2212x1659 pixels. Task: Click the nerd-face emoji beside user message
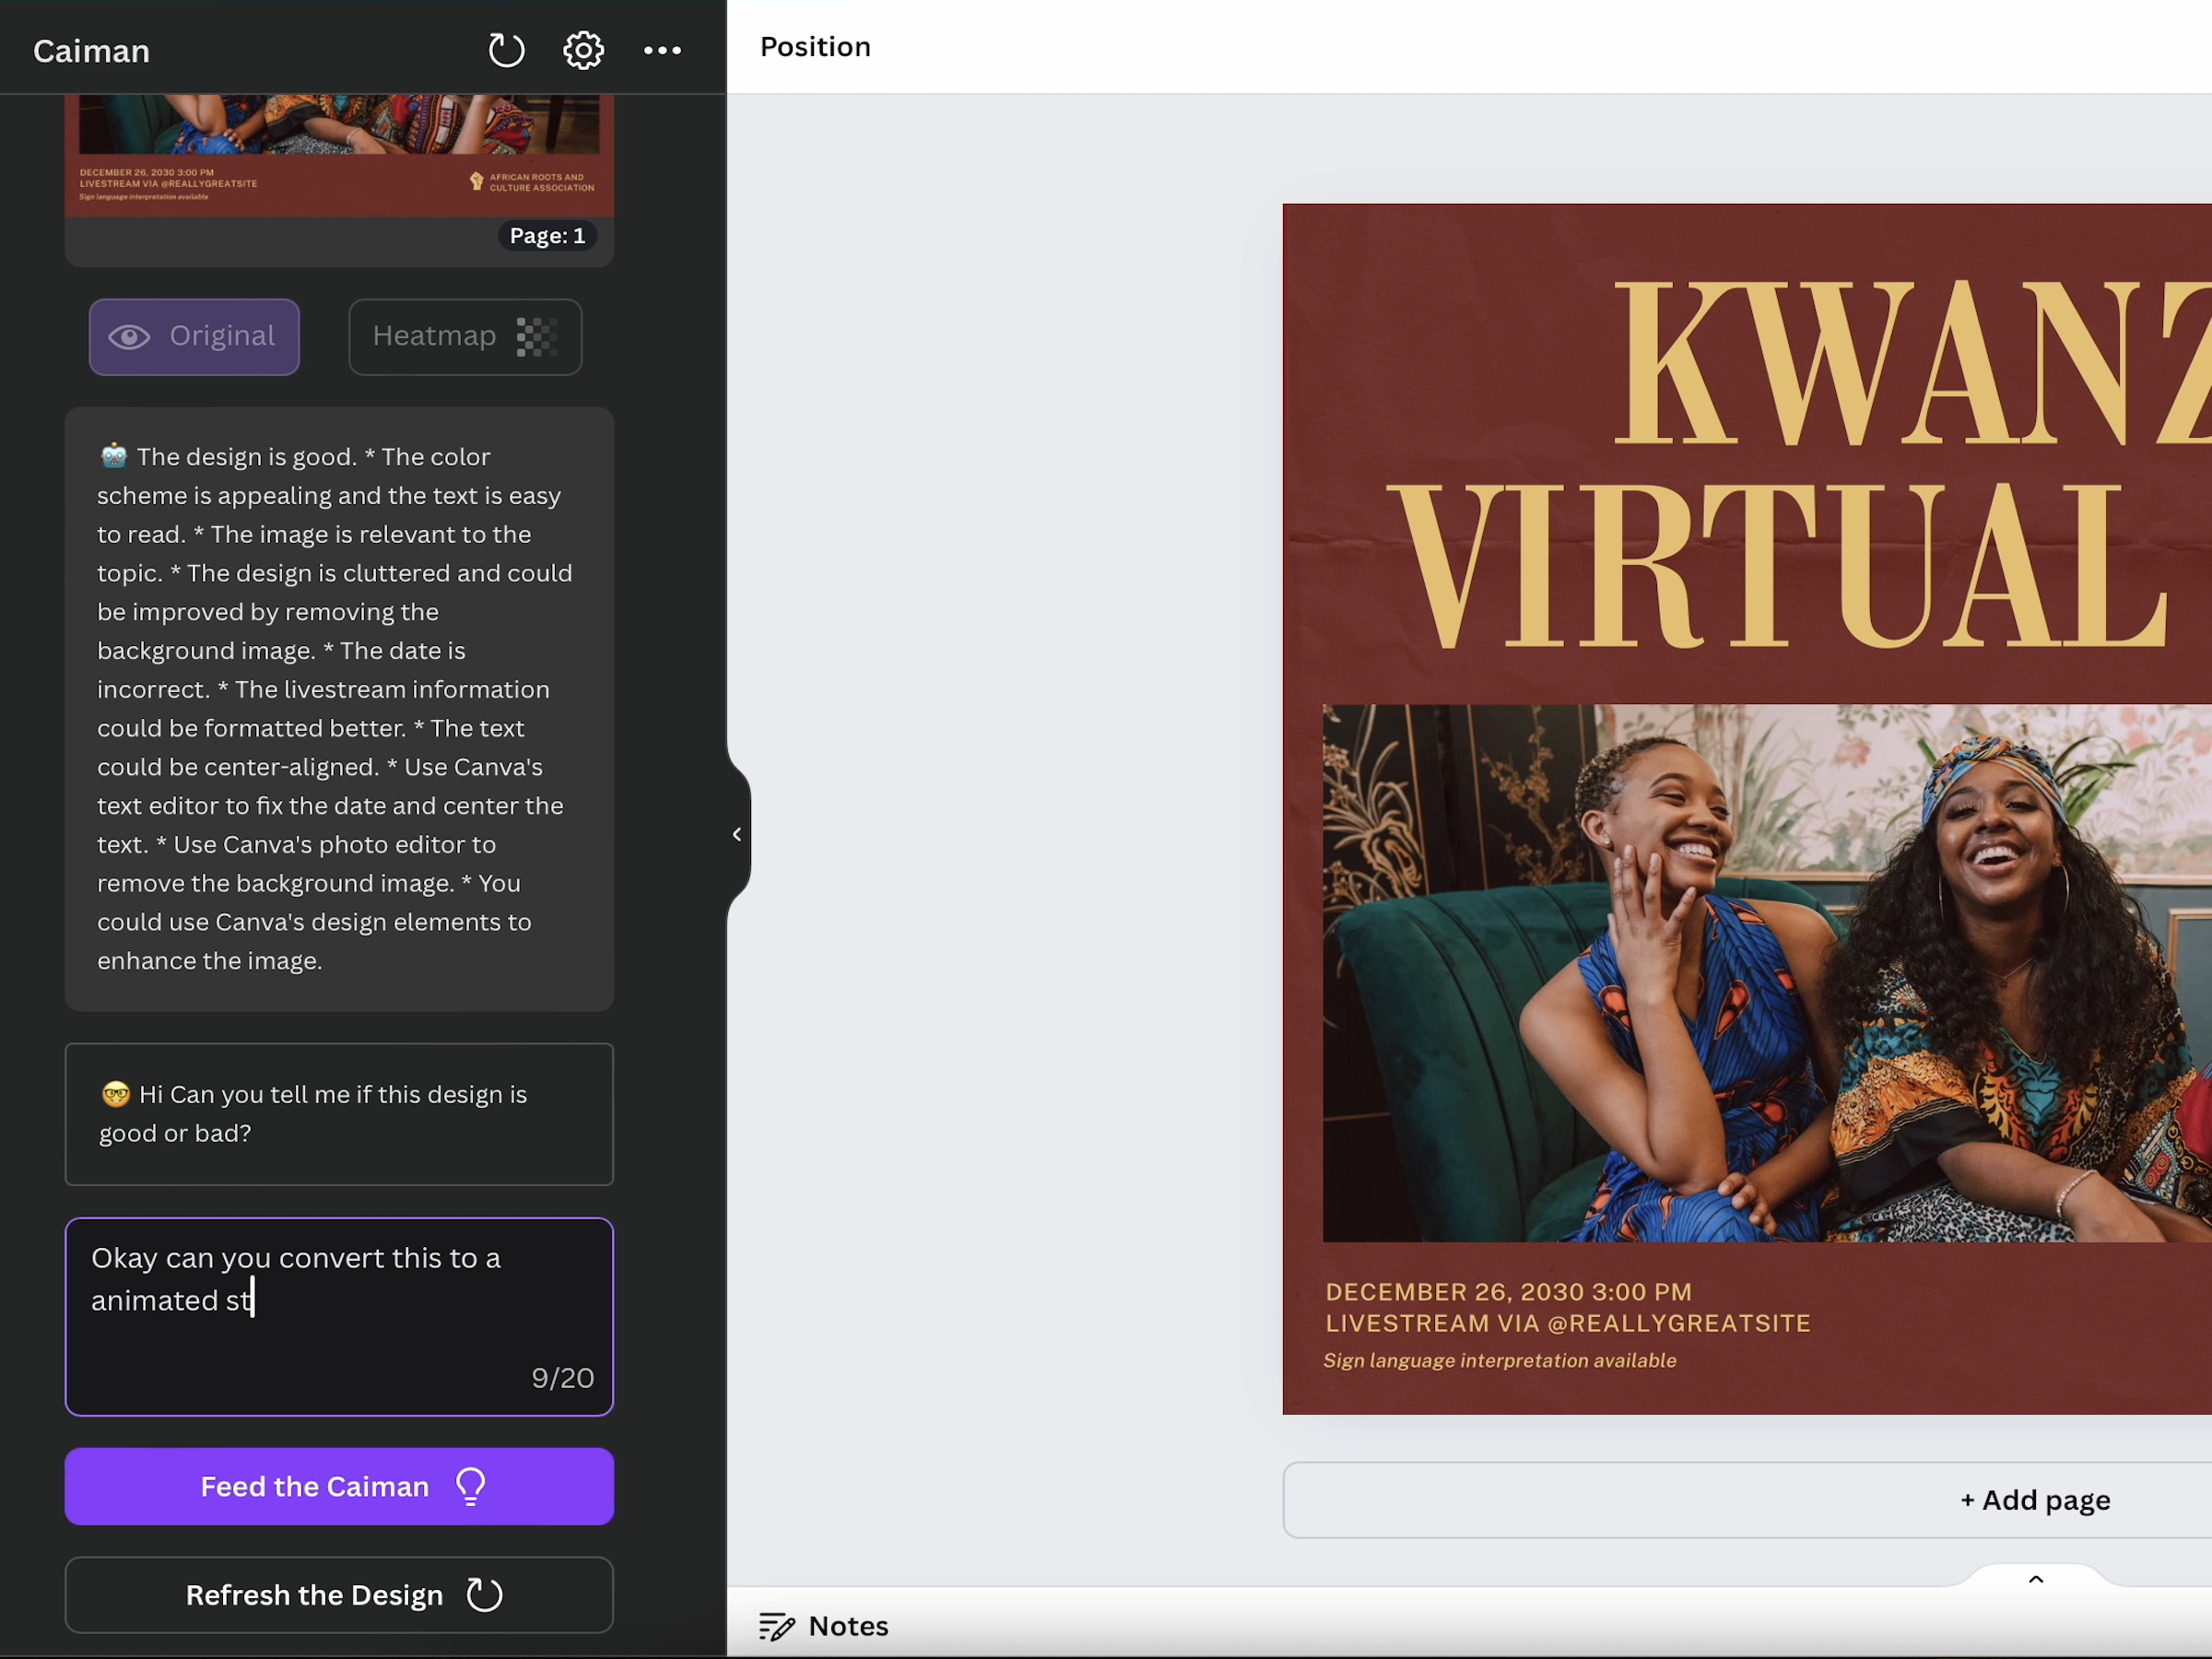pos(116,1094)
